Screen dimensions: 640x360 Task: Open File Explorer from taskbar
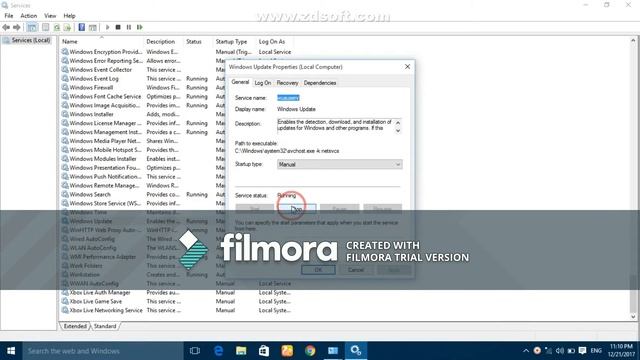point(241,351)
